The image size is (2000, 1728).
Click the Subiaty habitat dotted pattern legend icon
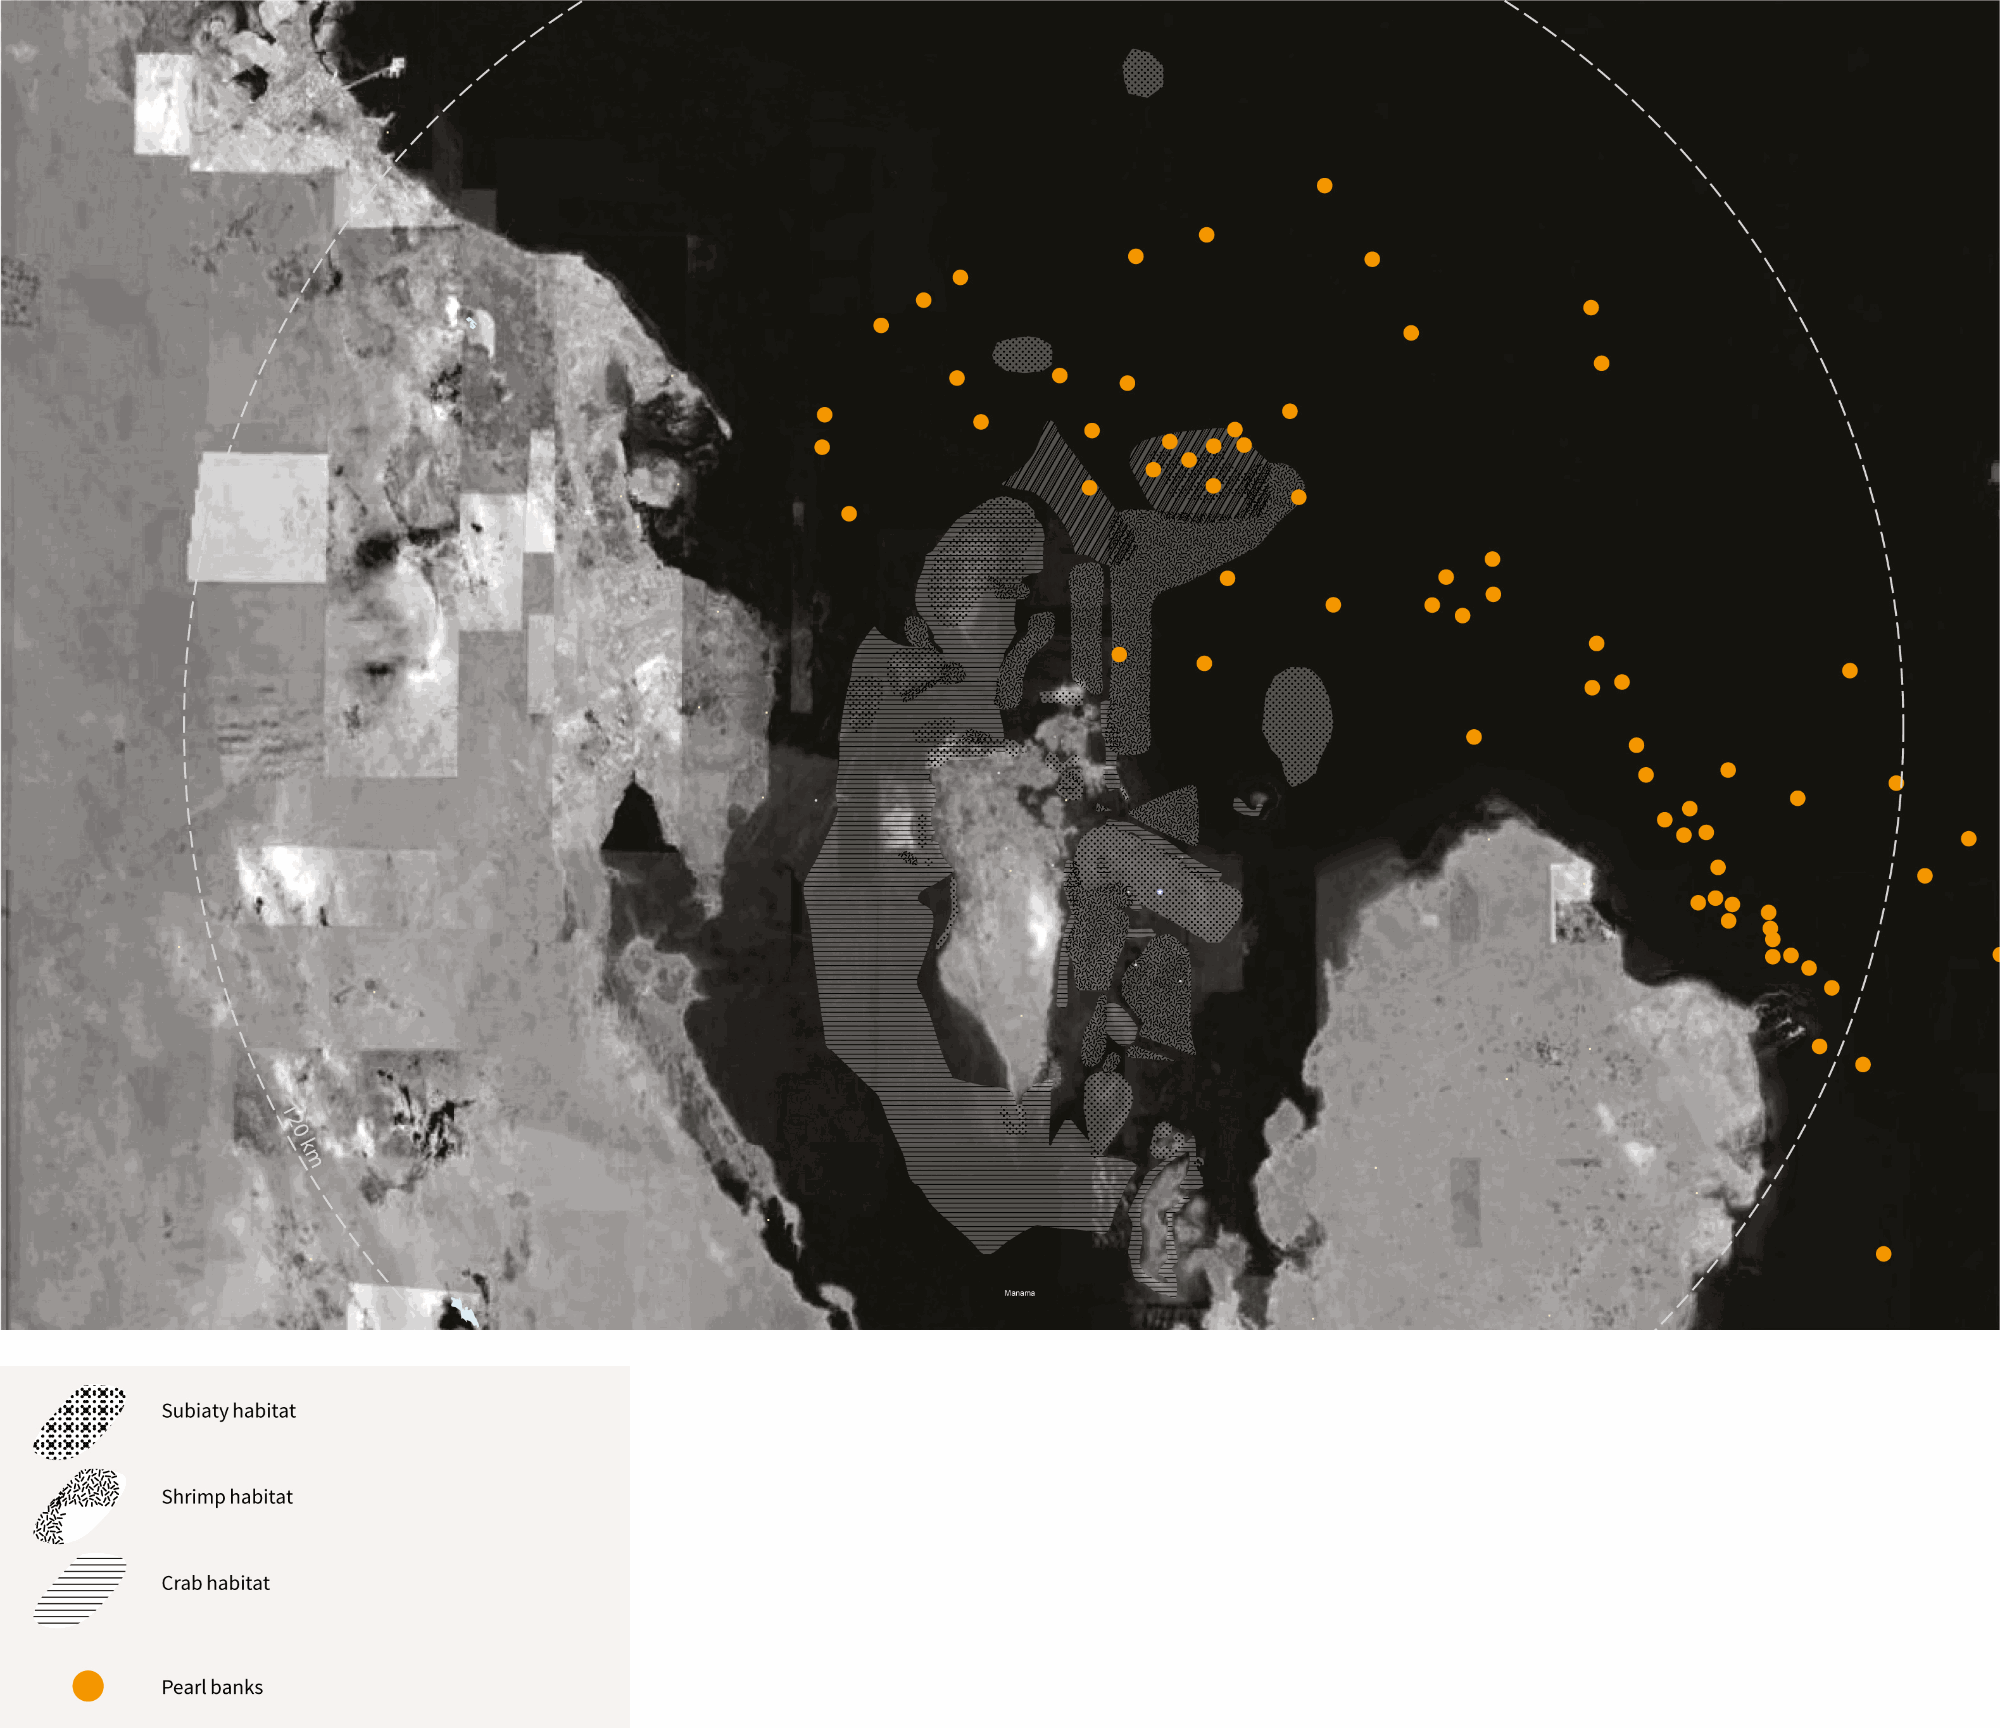(80, 1421)
